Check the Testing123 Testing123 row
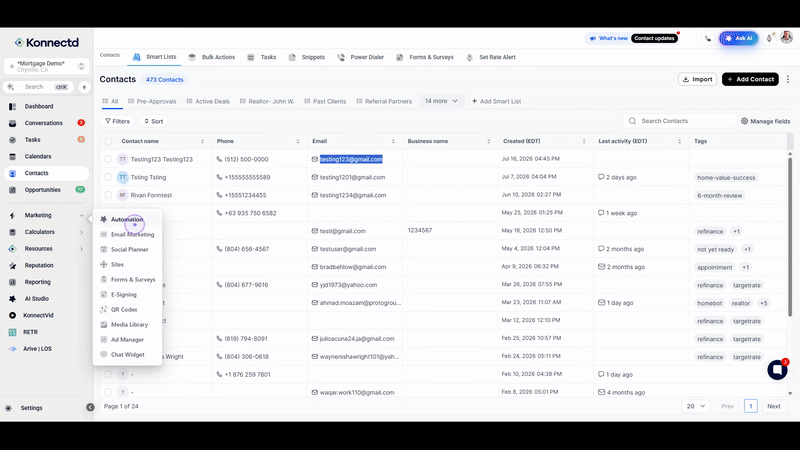Screen dimensions: 800x450 108,159
